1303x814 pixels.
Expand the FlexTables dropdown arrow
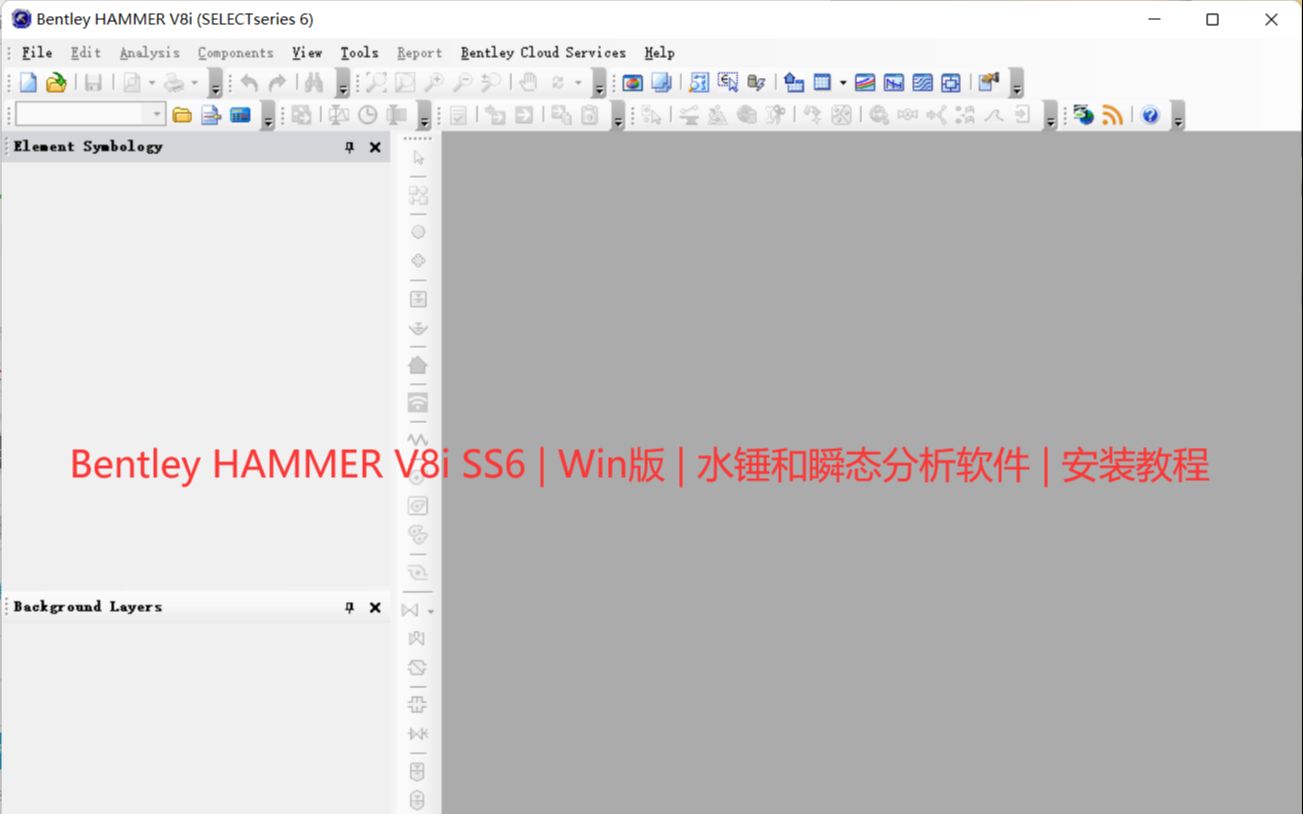[843, 82]
